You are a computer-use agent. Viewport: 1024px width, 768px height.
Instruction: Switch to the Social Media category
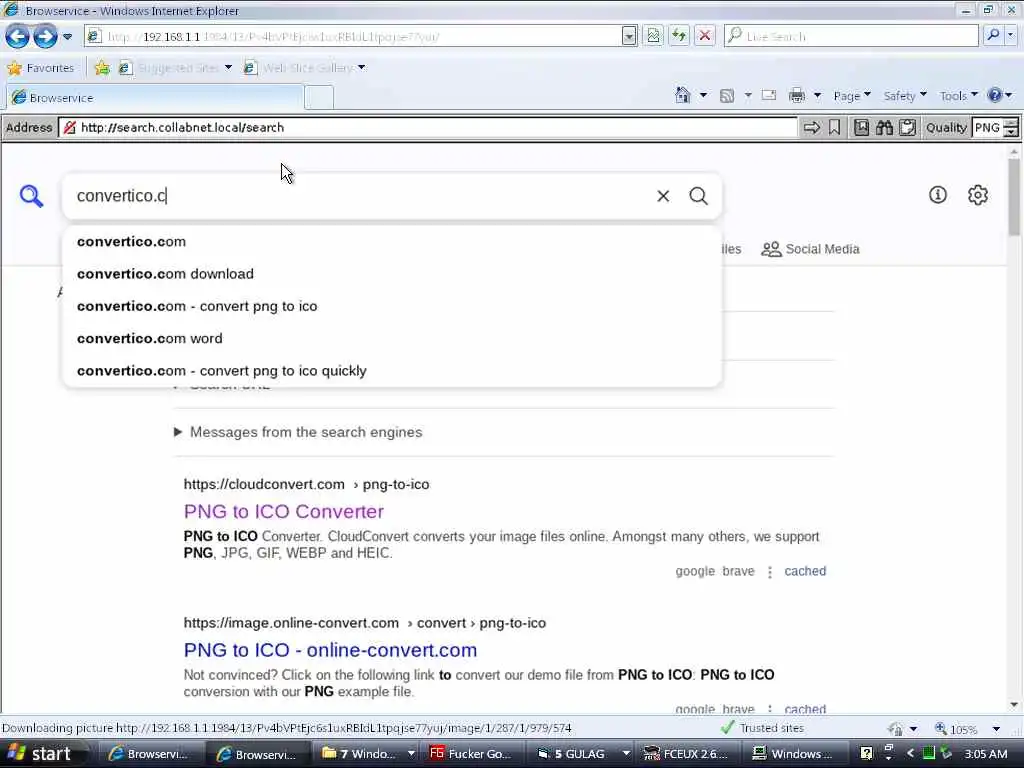point(810,249)
